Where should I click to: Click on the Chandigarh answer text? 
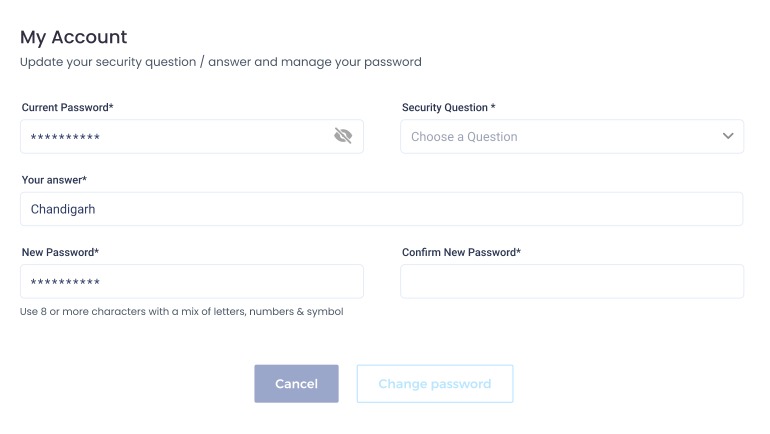(63, 209)
